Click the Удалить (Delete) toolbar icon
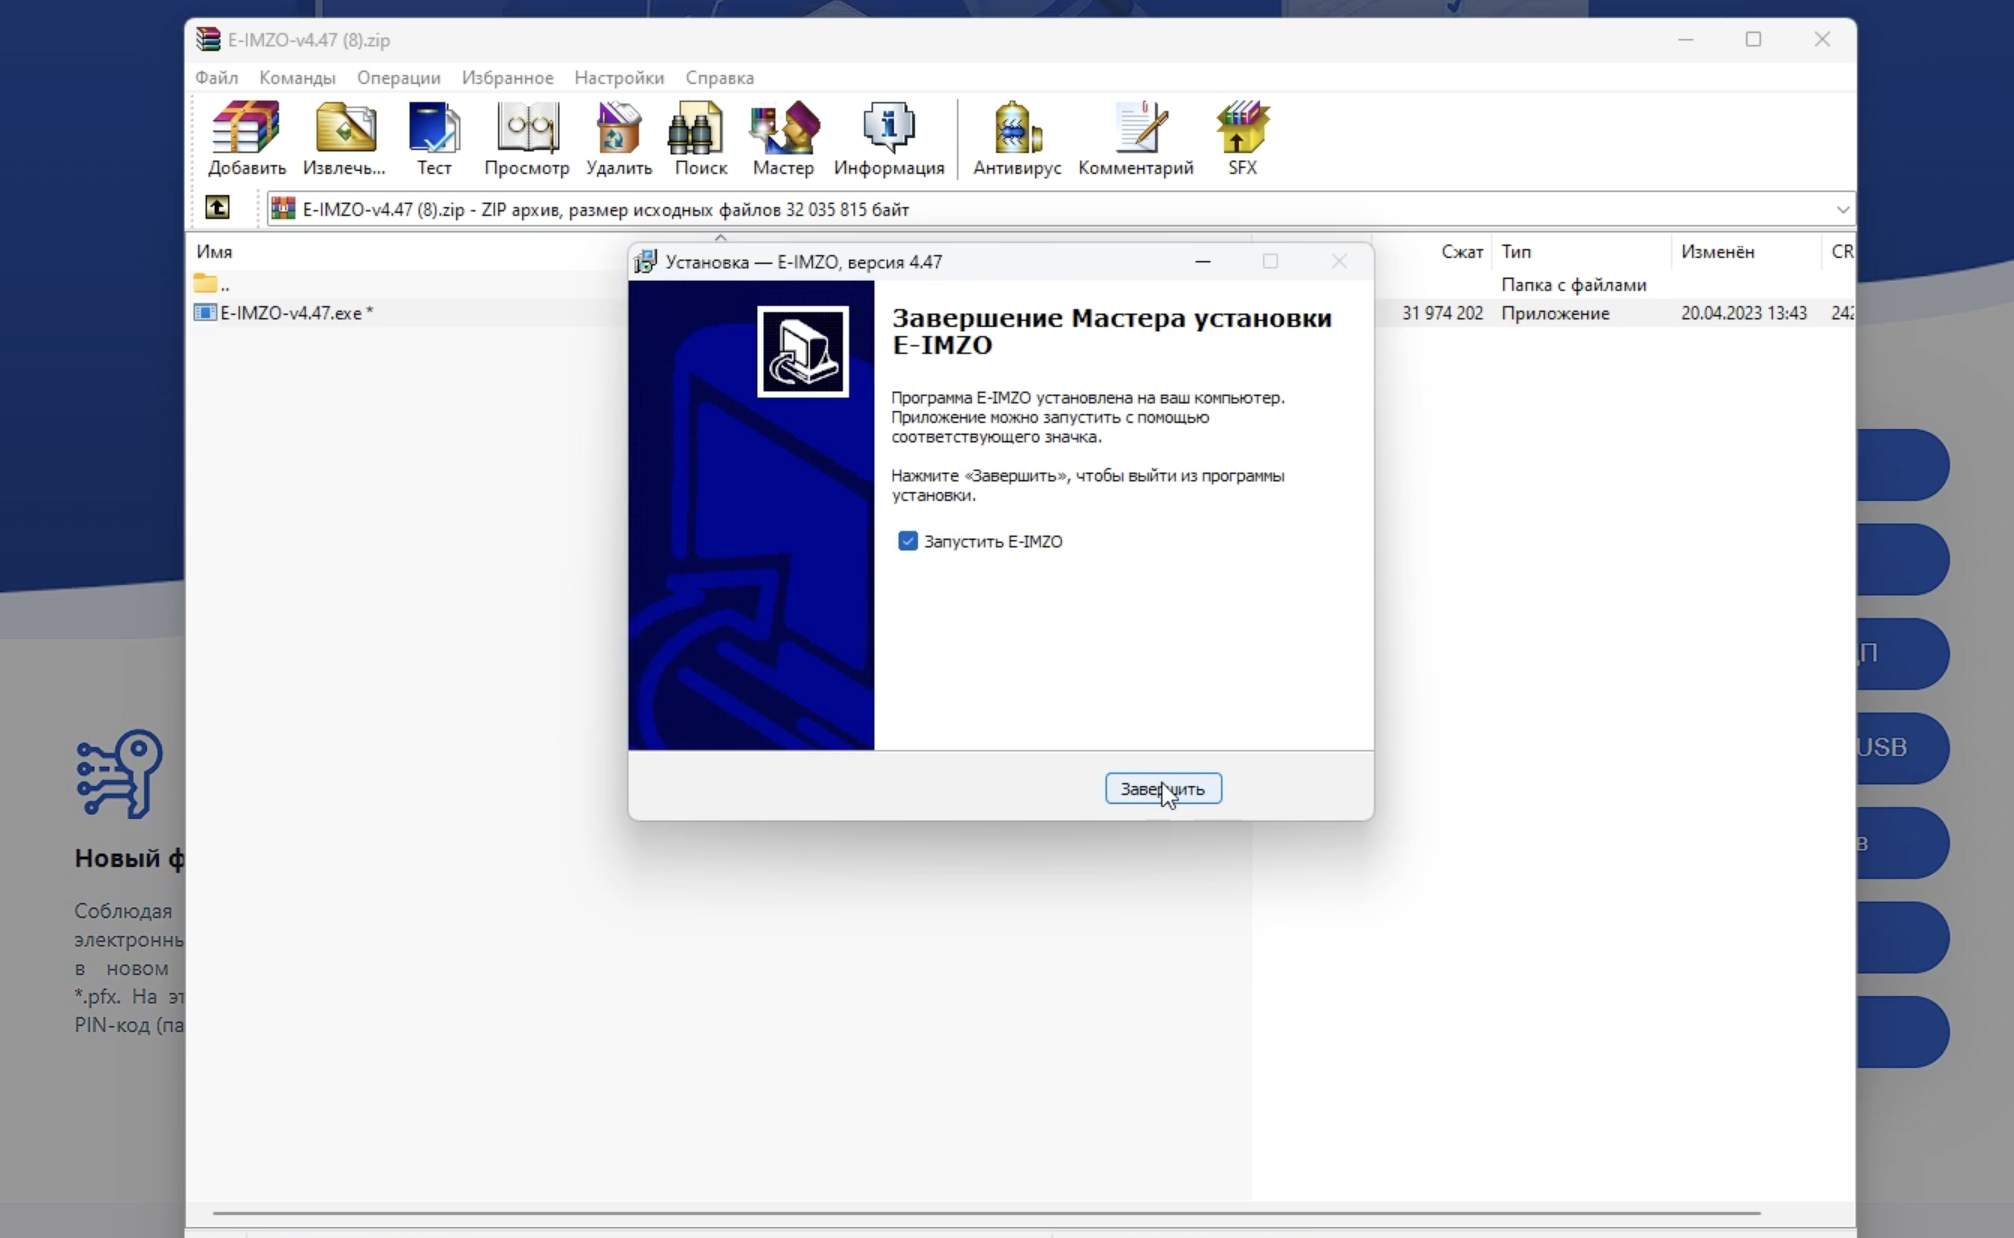 pyautogui.click(x=619, y=138)
